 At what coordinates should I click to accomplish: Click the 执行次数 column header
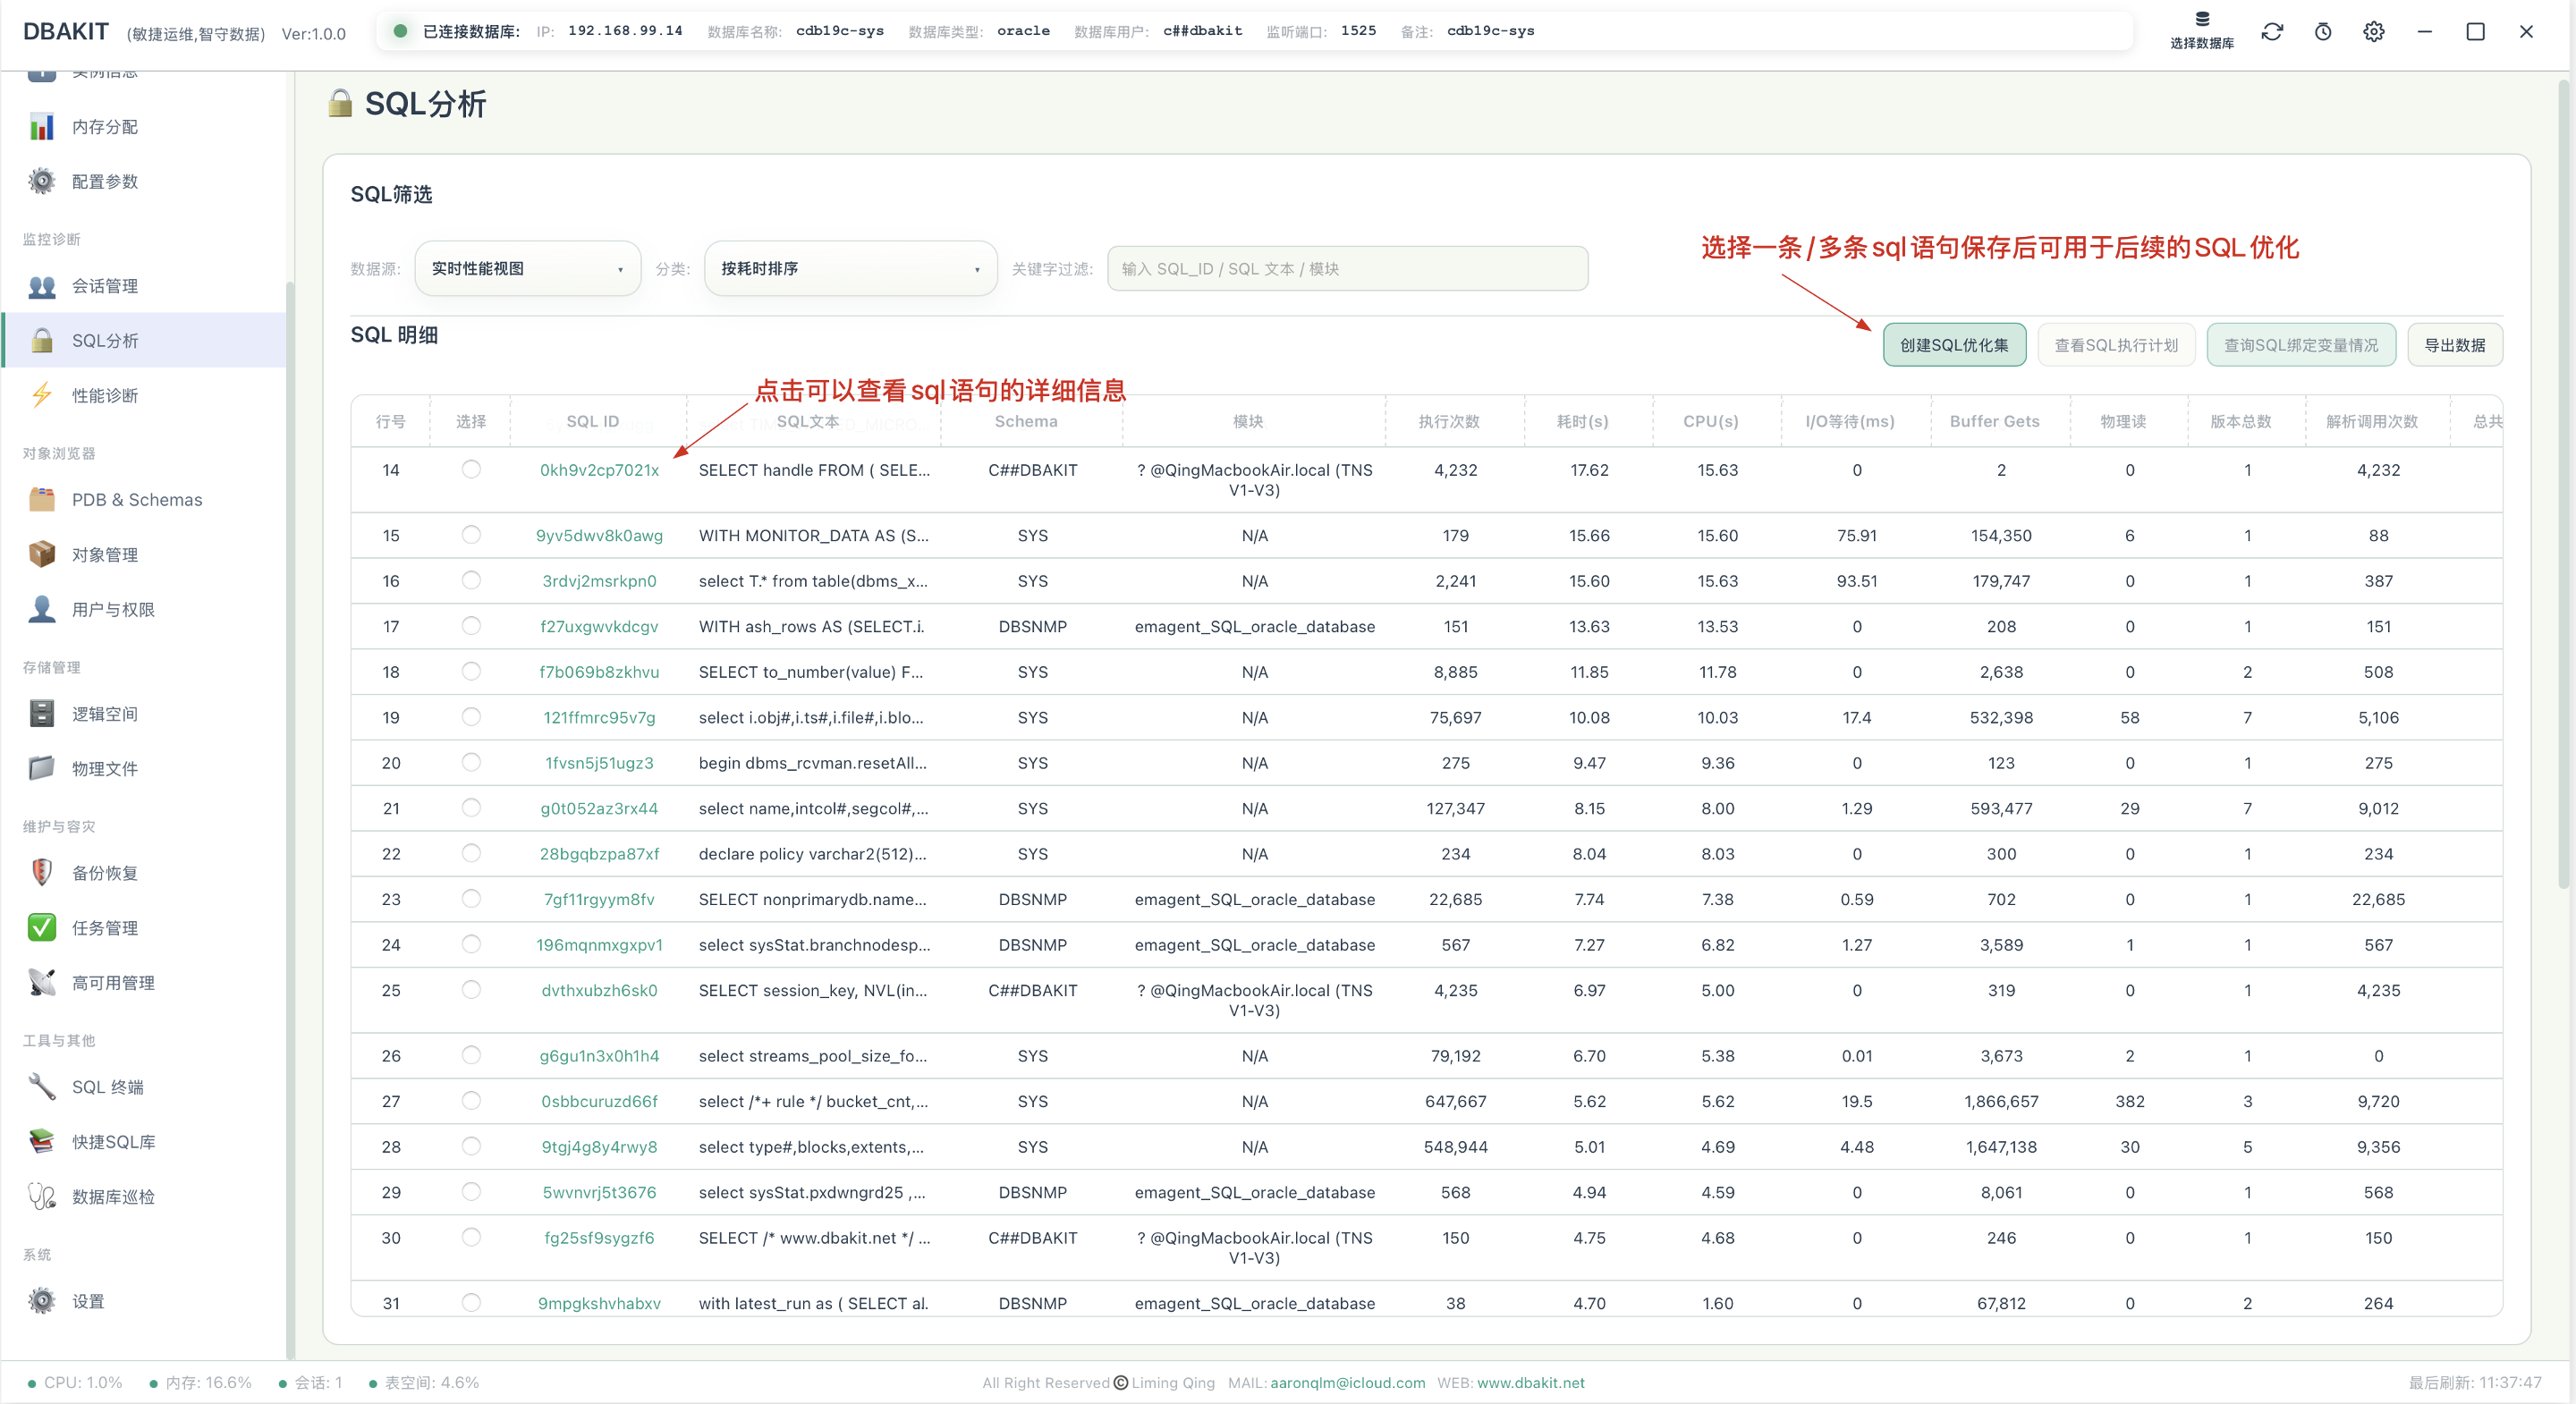coord(1448,421)
